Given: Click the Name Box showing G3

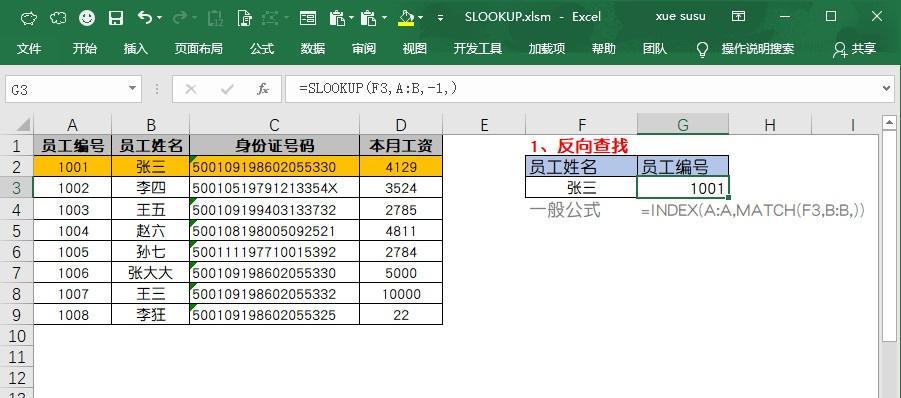Looking at the screenshot, I should click(x=66, y=90).
